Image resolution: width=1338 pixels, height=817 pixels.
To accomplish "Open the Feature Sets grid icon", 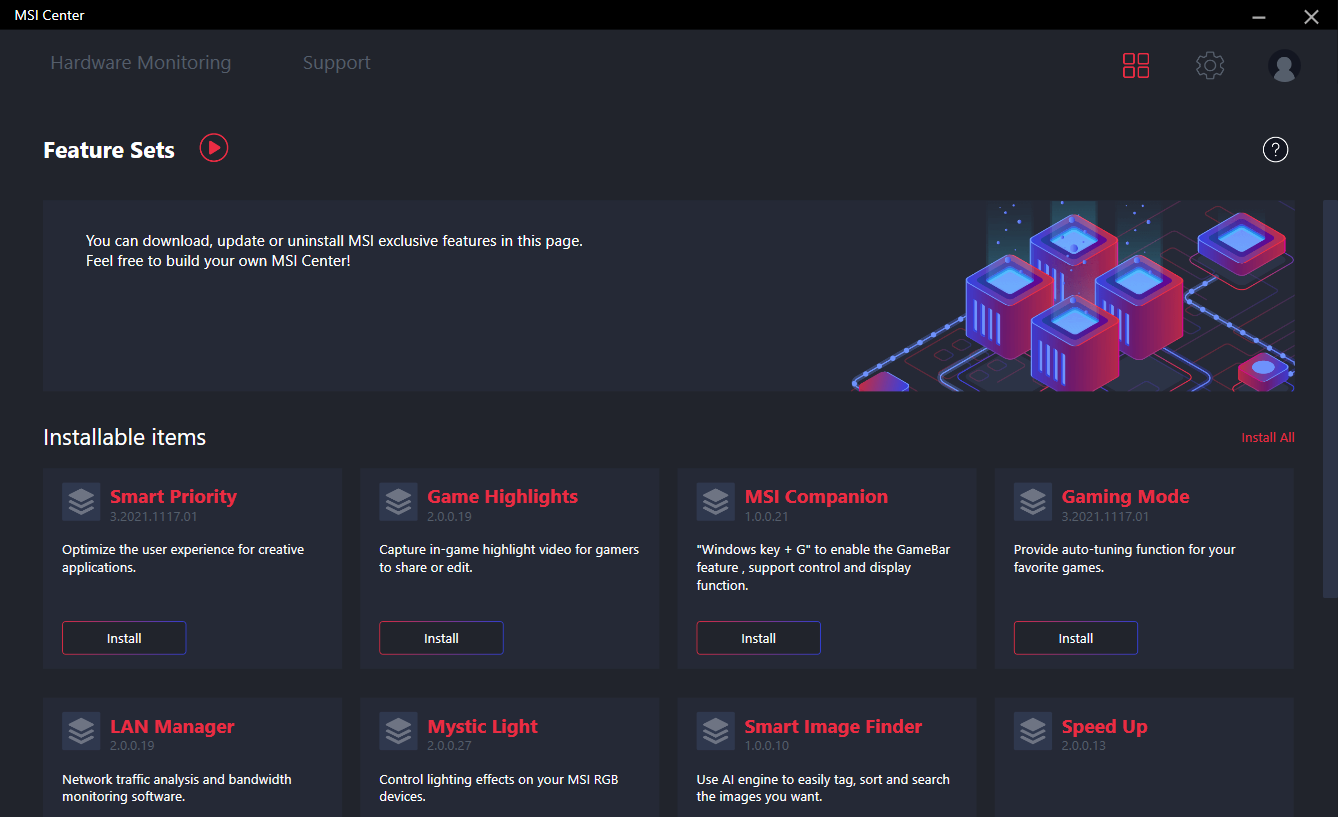I will pos(1136,66).
